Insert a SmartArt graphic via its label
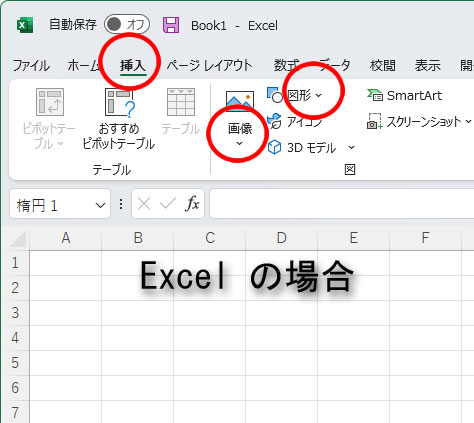The image size is (474, 423). (414, 96)
